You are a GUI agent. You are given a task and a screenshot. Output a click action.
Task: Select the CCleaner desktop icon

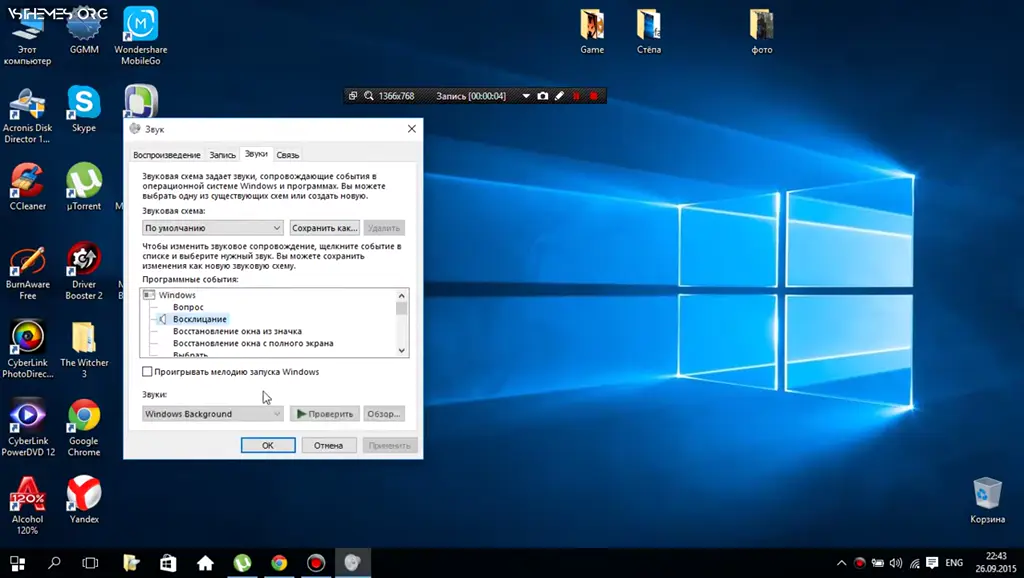27,188
